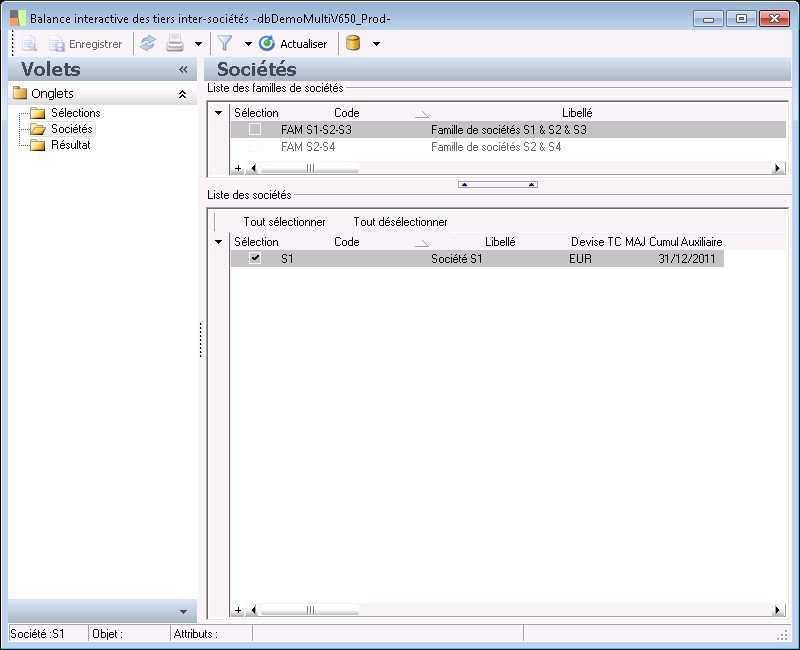Open the dropdown arrow next to print
Image resolution: width=800 pixels, height=650 pixels.
pos(198,44)
